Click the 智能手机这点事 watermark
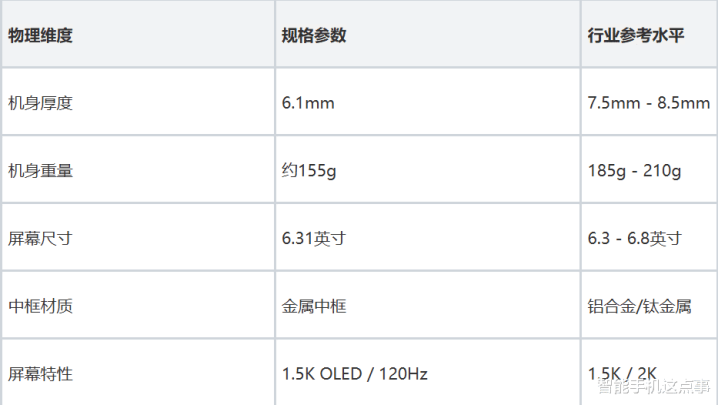The width and height of the screenshot is (718, 405). tap(653, 387)
